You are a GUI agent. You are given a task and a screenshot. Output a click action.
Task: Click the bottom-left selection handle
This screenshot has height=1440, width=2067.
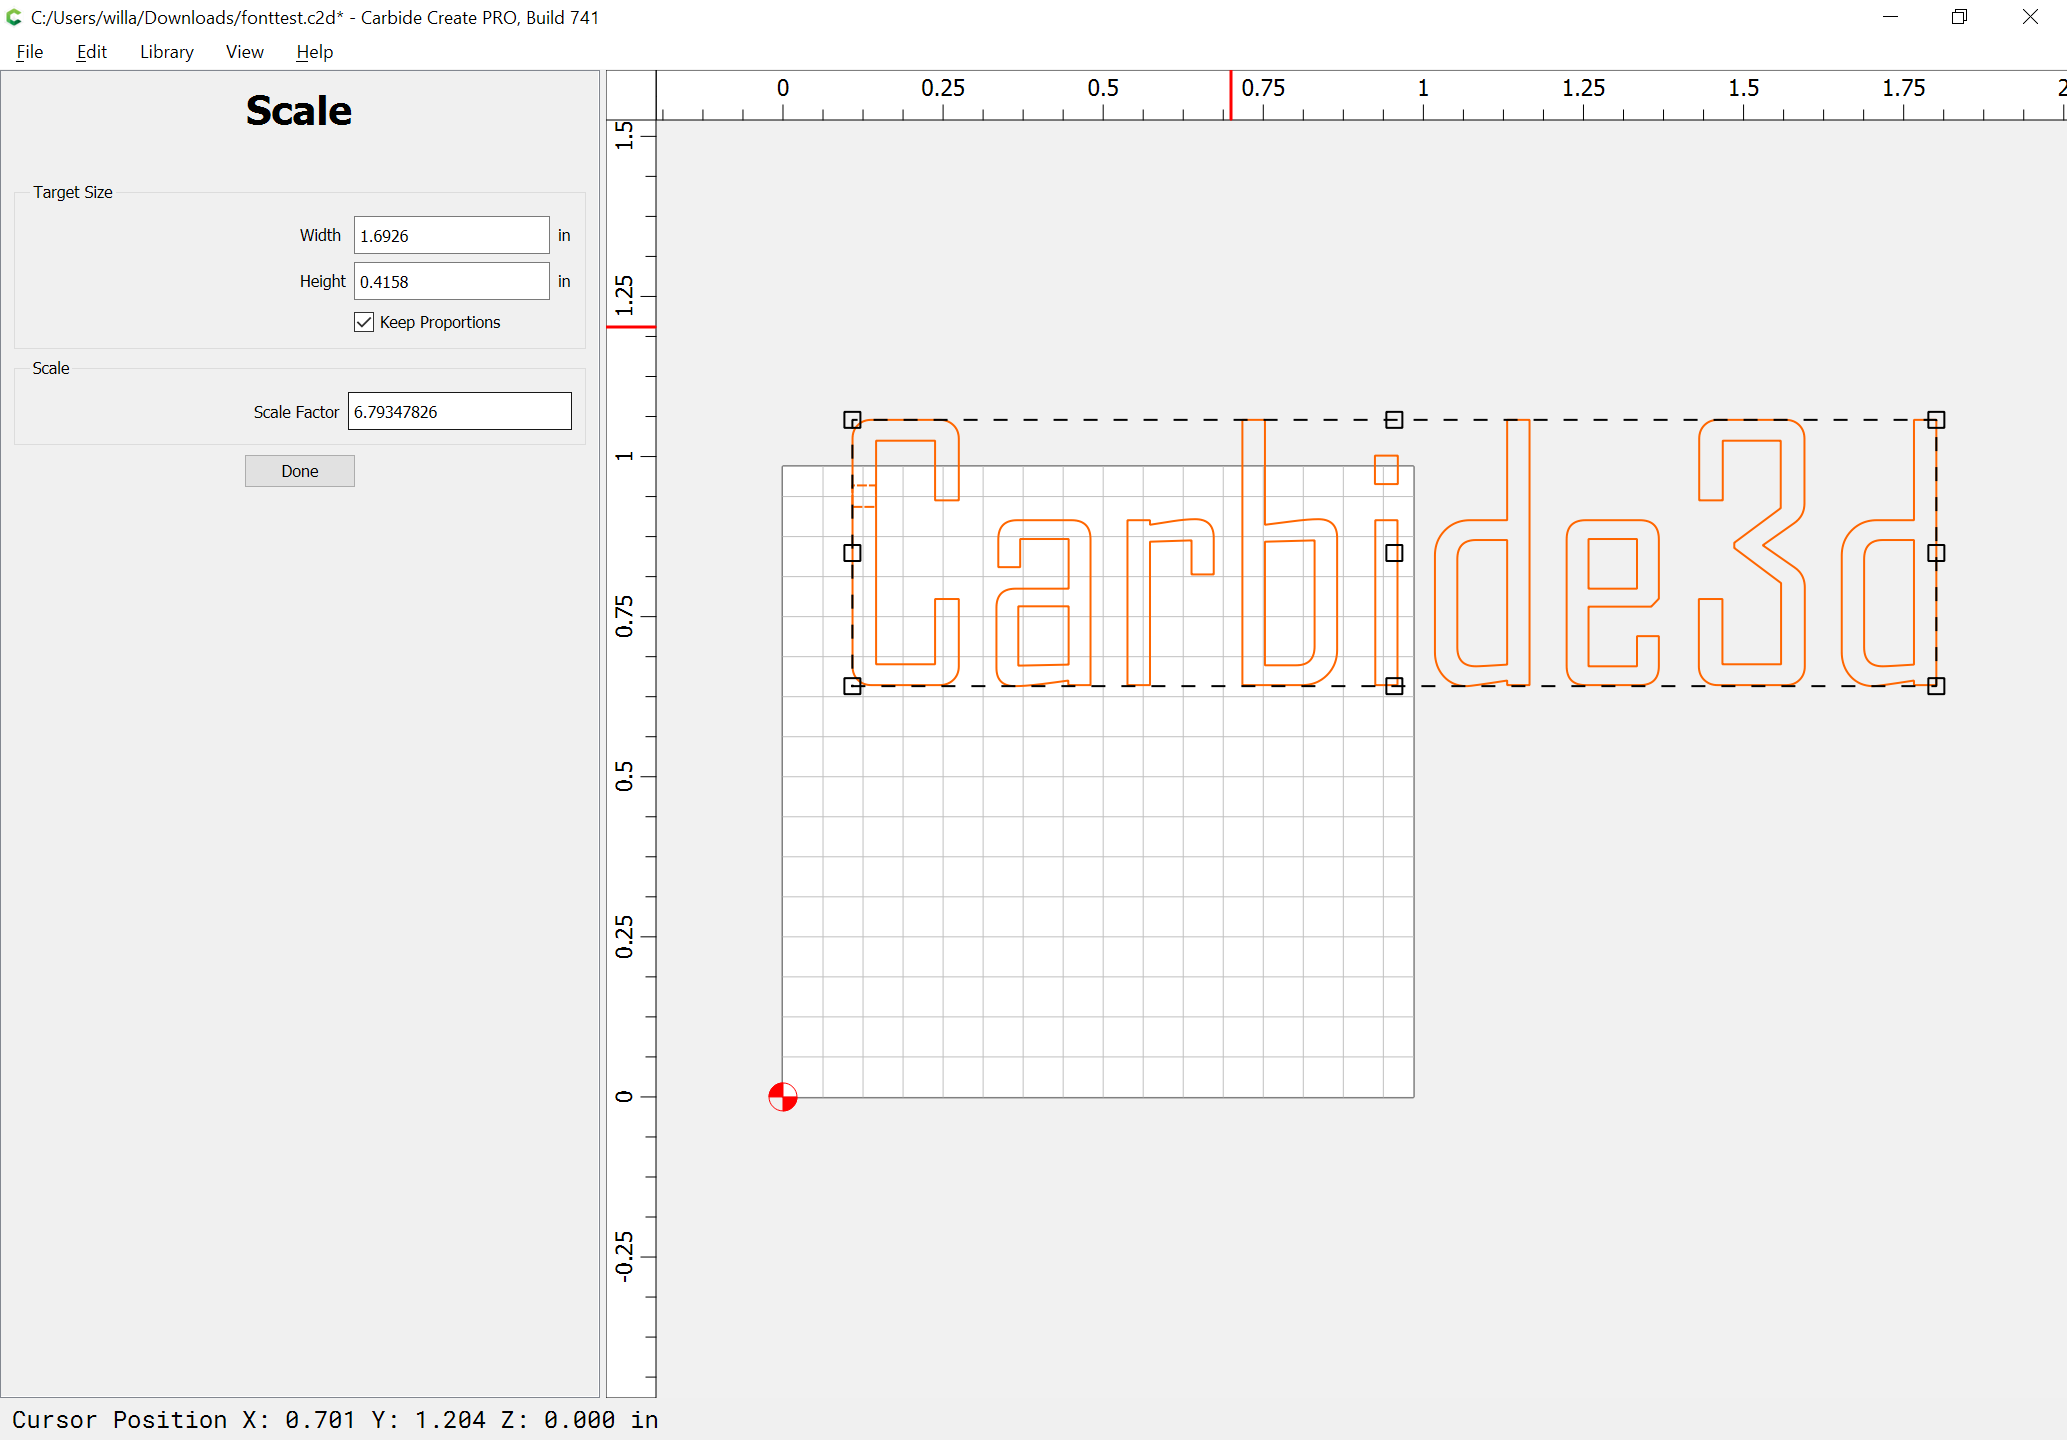click(852, 686)
